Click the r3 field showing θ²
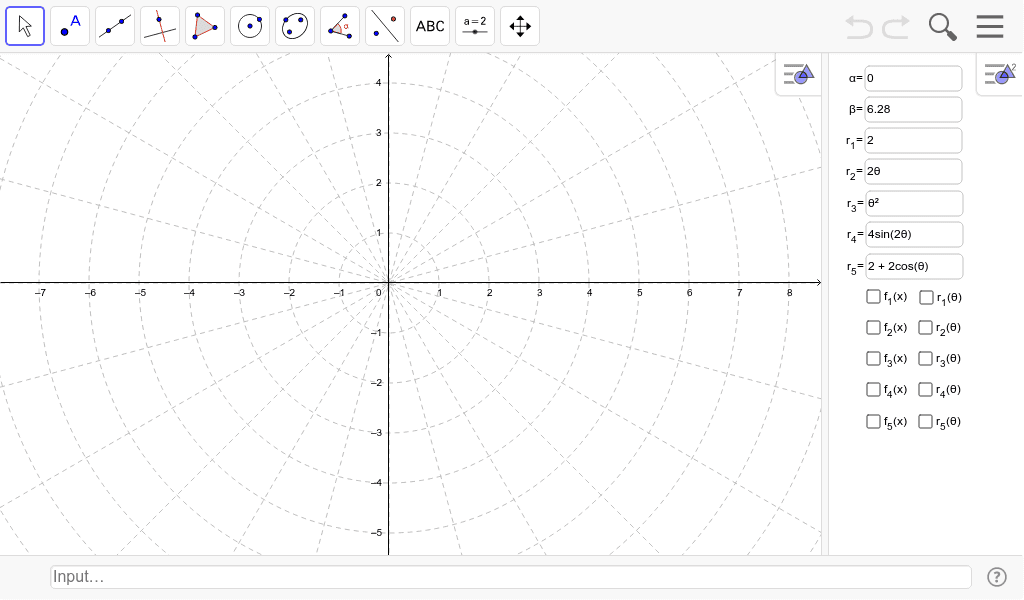Viewport: 1024px width, 600px height. (x=914, y=203)
